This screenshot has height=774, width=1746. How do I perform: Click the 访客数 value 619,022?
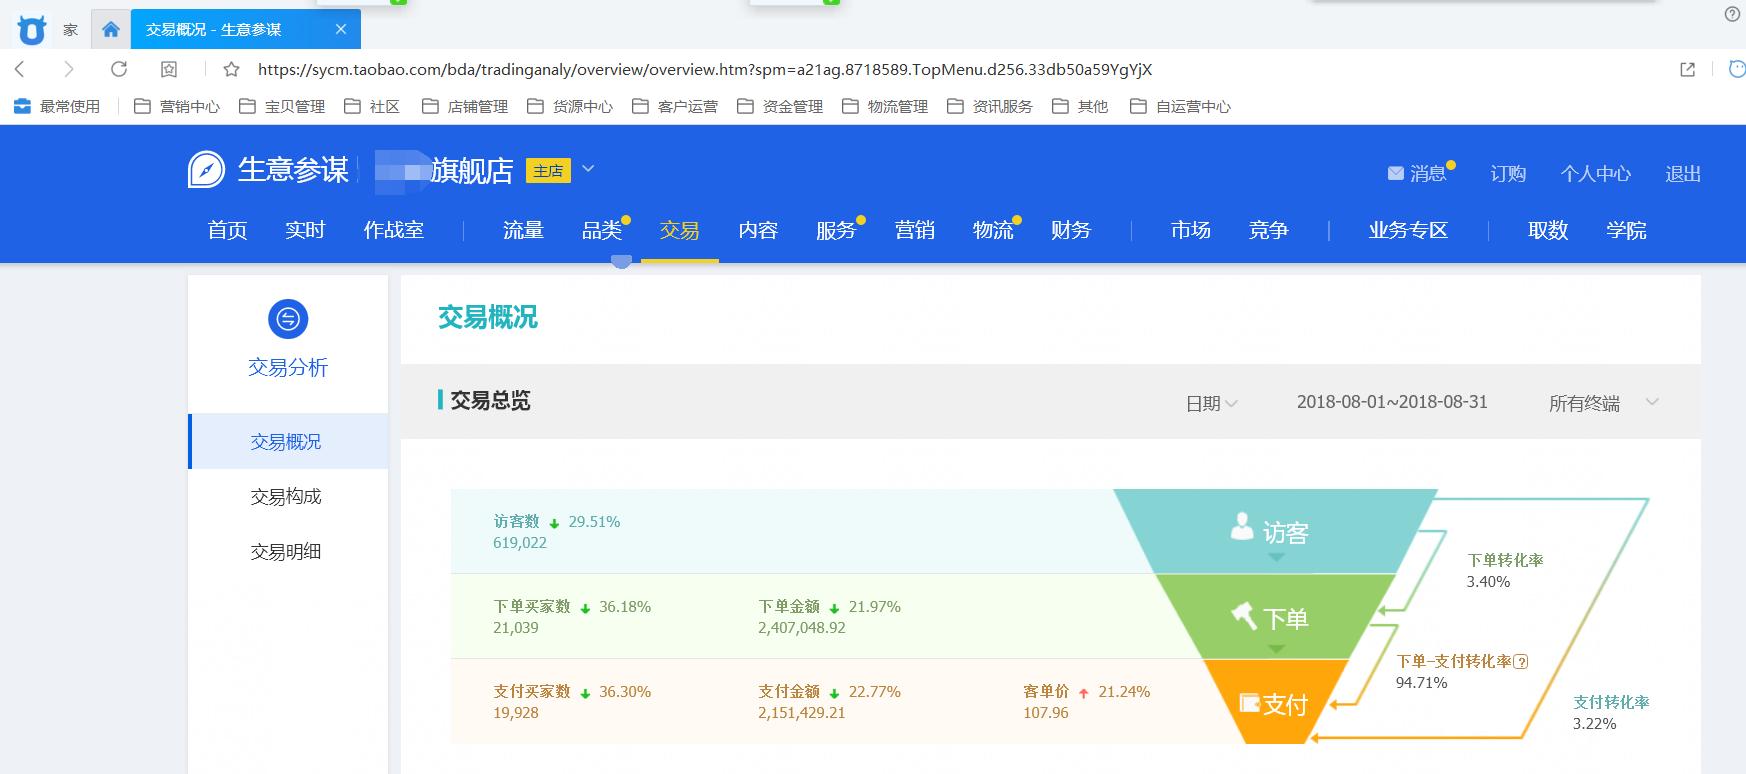pyautogui.click(x=520, y=543)
